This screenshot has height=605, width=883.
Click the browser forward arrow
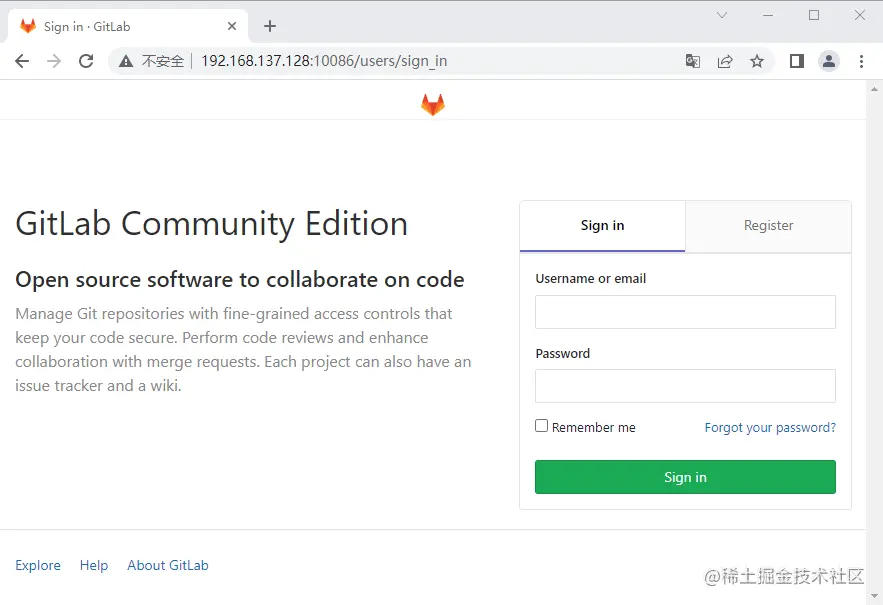coord(54,61)
